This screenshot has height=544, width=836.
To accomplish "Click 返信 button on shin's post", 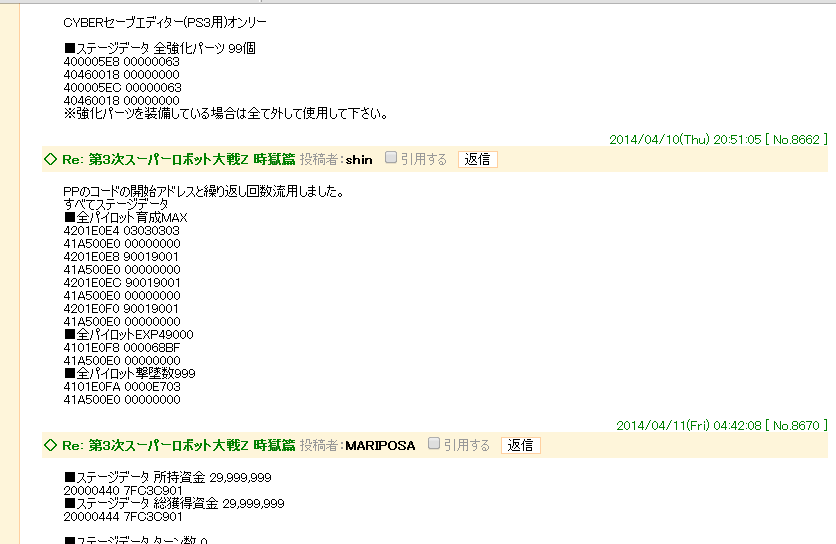I will pos(478,159).
